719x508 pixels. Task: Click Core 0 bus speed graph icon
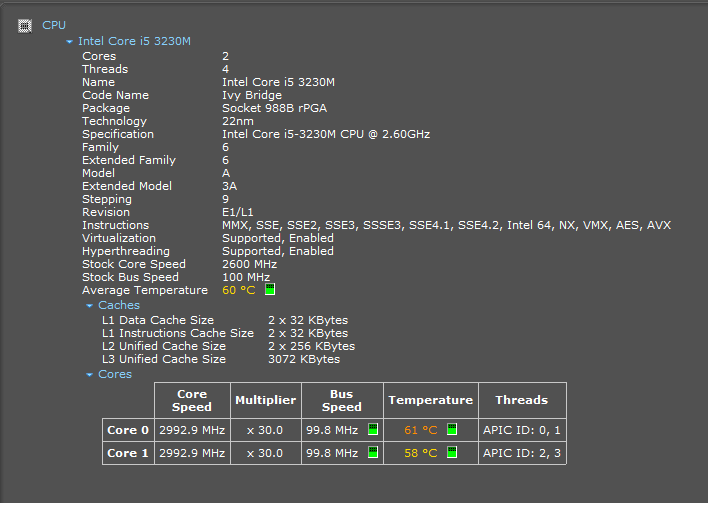coord(373,429)
